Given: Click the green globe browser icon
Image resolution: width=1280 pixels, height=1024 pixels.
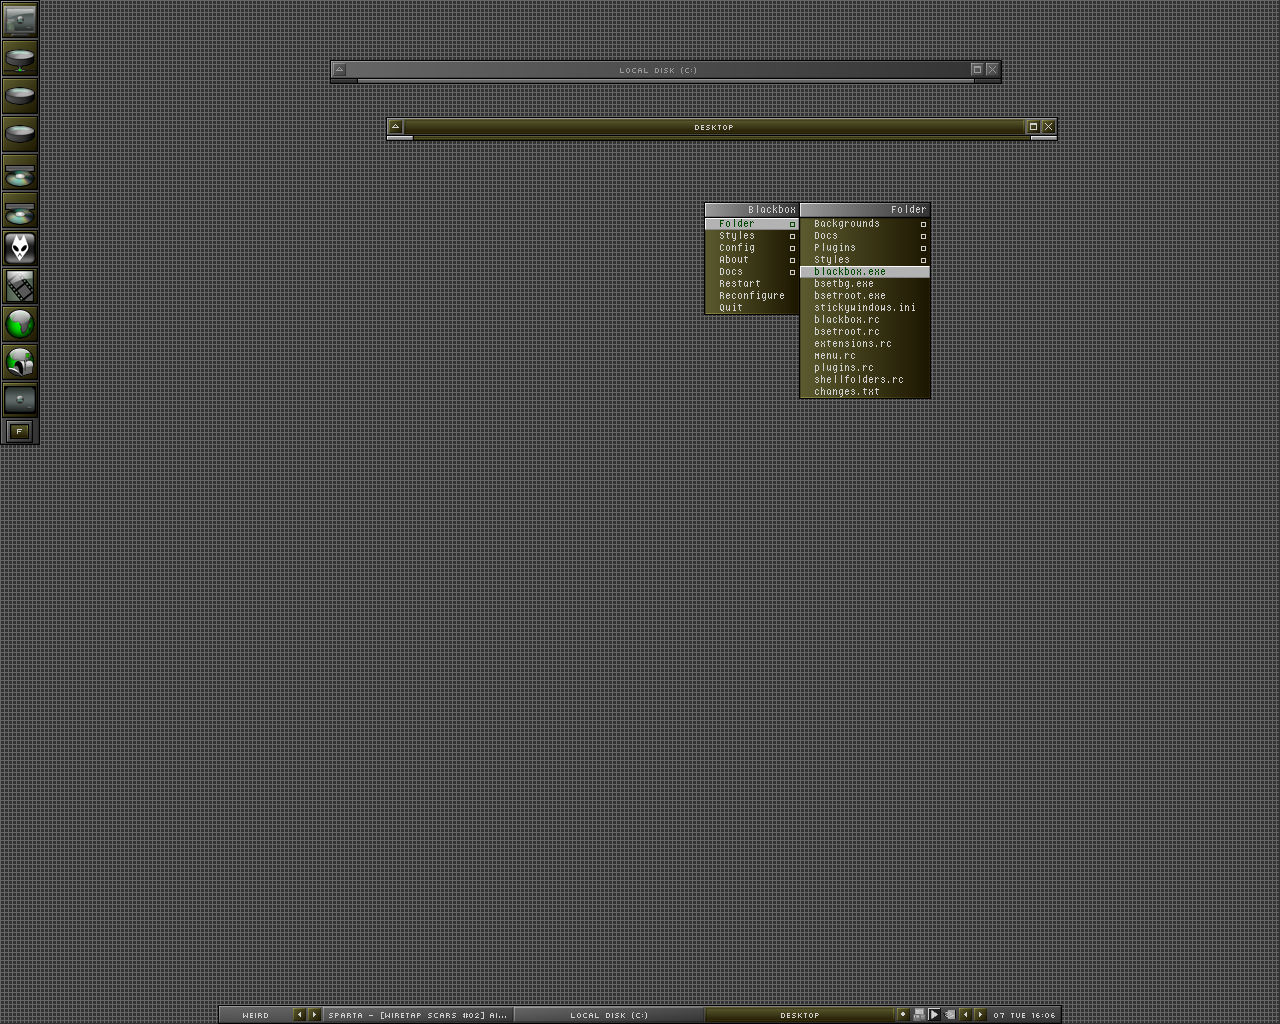Looking at the screenshot, I should coord(20,324).
